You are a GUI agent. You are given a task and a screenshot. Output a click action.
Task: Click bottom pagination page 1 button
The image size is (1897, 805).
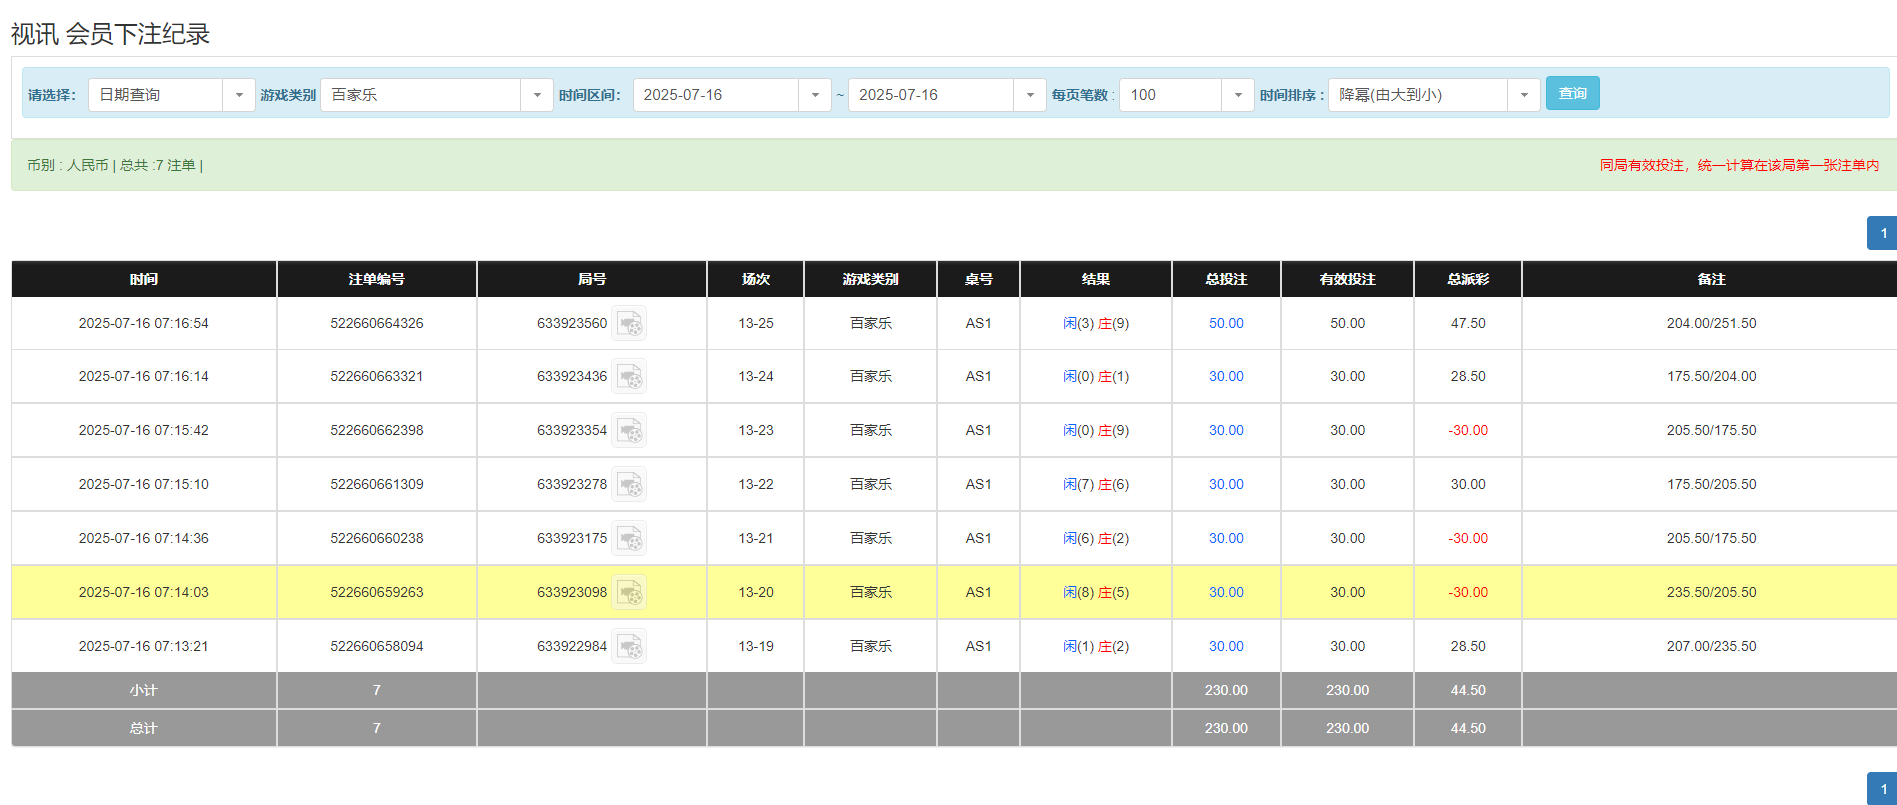coord(1882,788)
